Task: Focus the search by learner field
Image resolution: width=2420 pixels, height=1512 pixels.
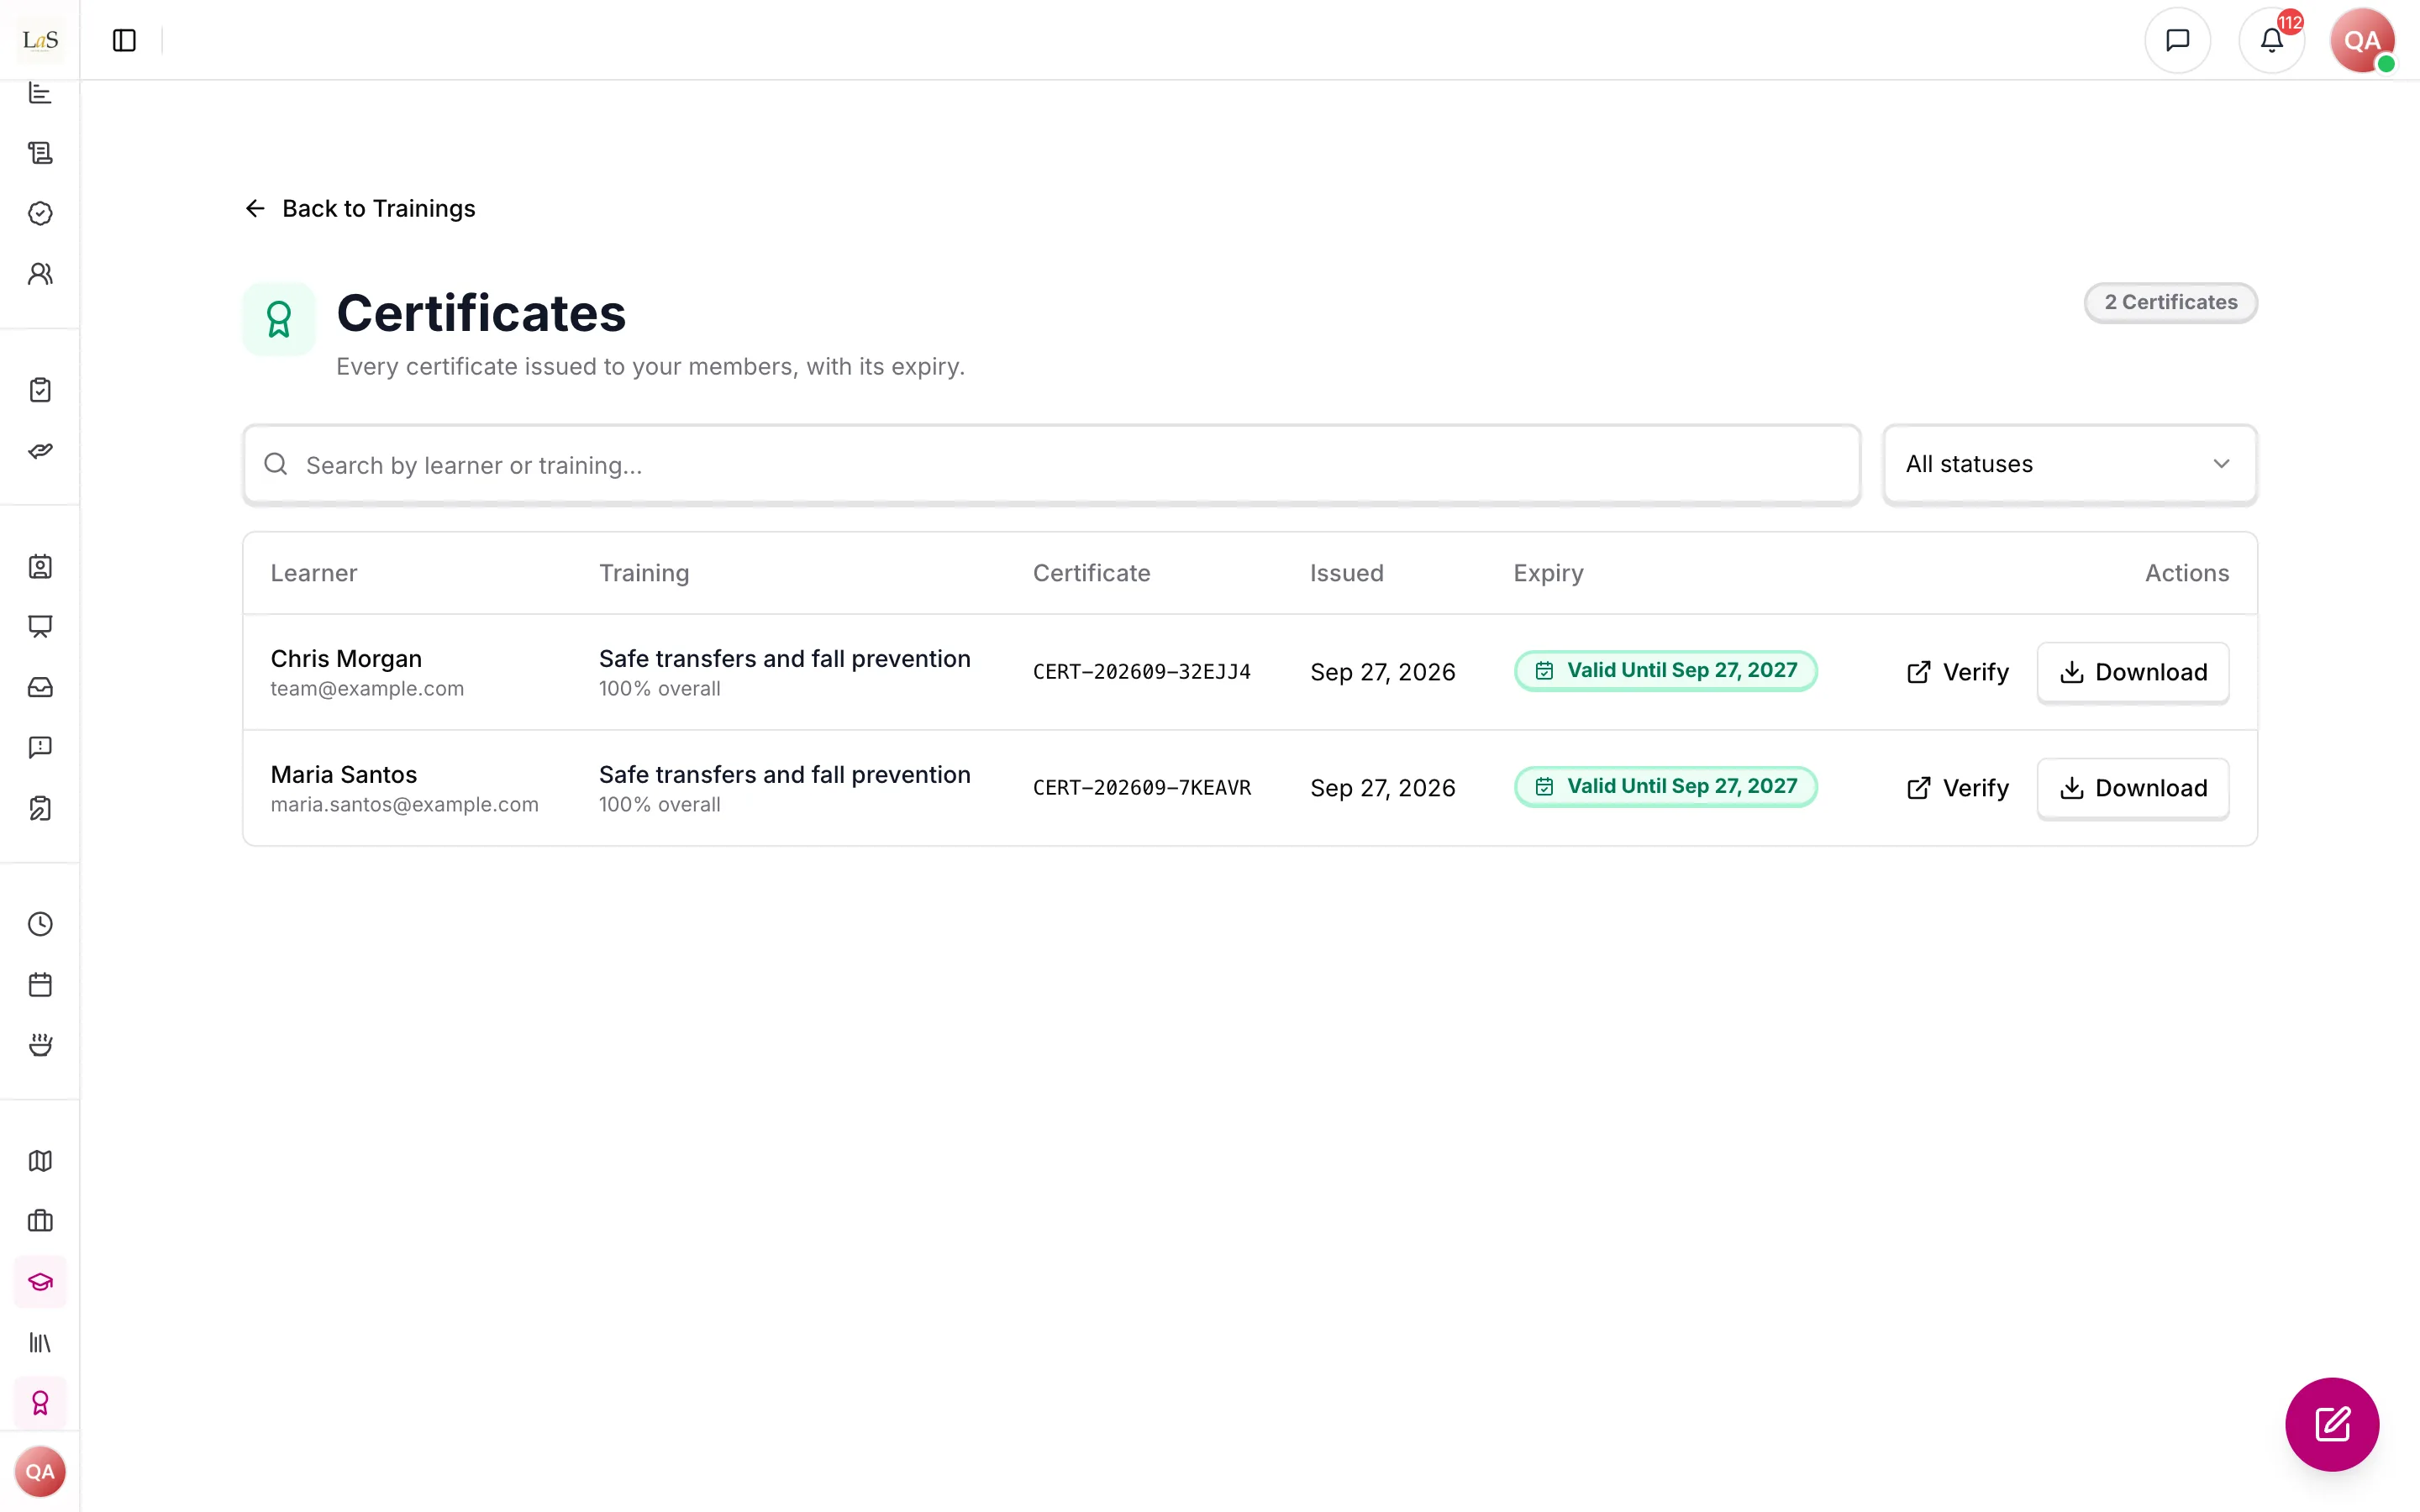Action: point(1051,464)
